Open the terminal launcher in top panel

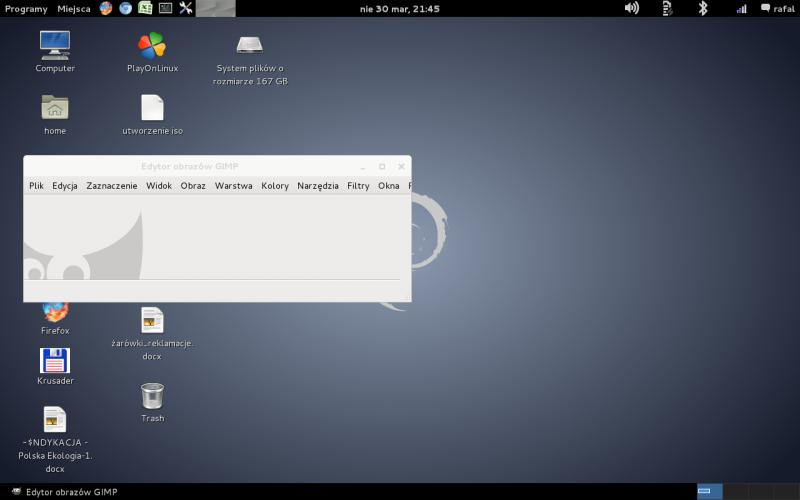pos(165,8)
